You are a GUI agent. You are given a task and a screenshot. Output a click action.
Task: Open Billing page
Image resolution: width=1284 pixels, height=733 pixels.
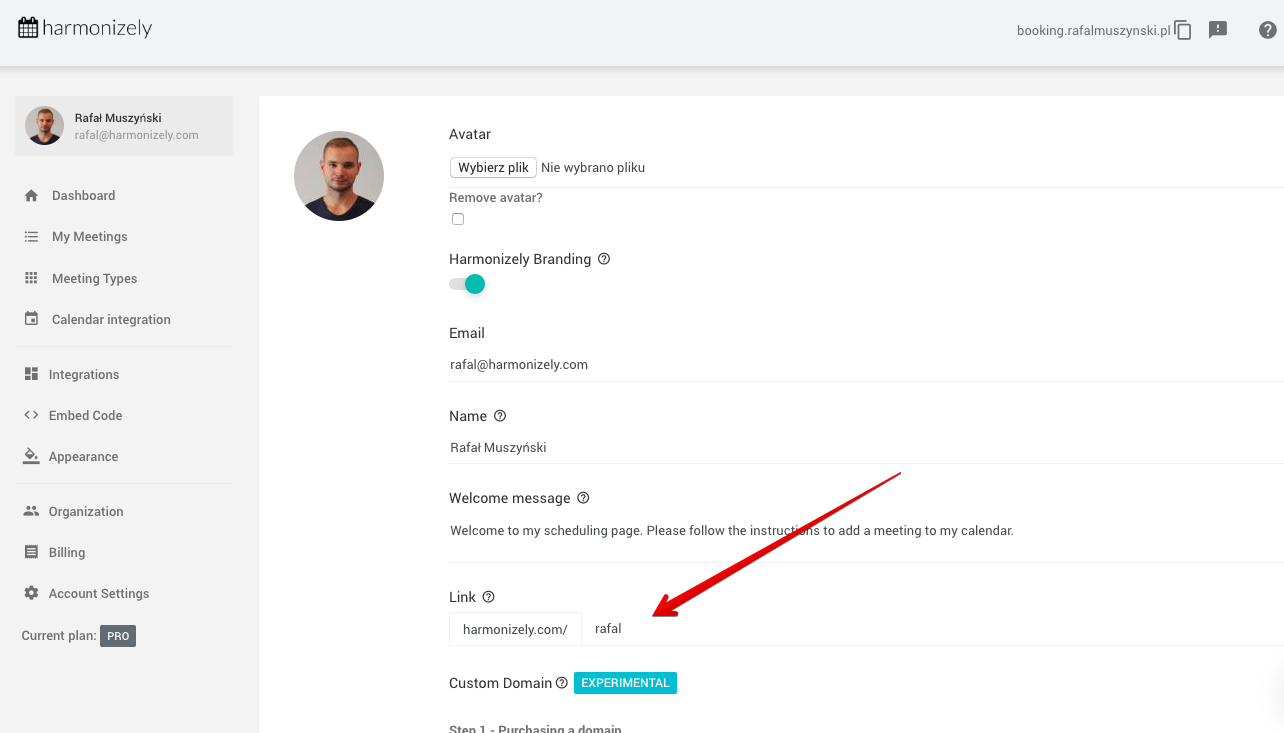pyautogui.click(x=67, y=552)
